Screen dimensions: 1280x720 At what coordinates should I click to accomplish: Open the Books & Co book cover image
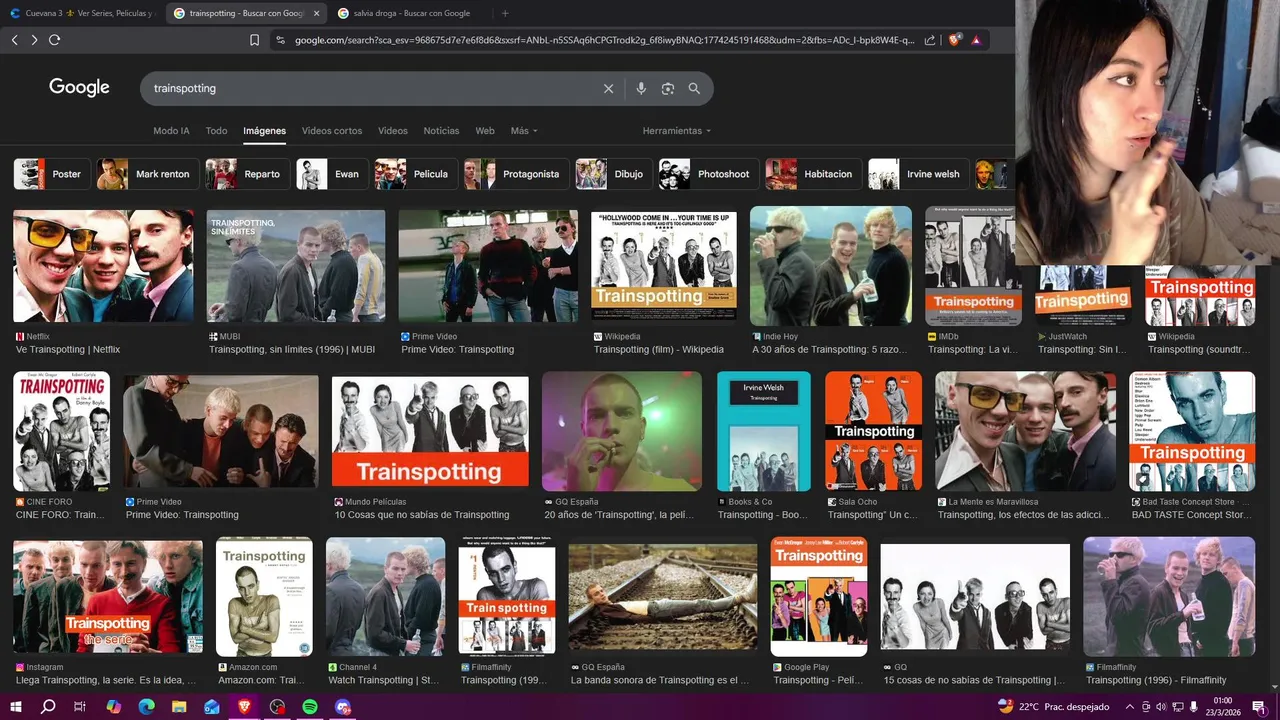[x=764, y=431]
